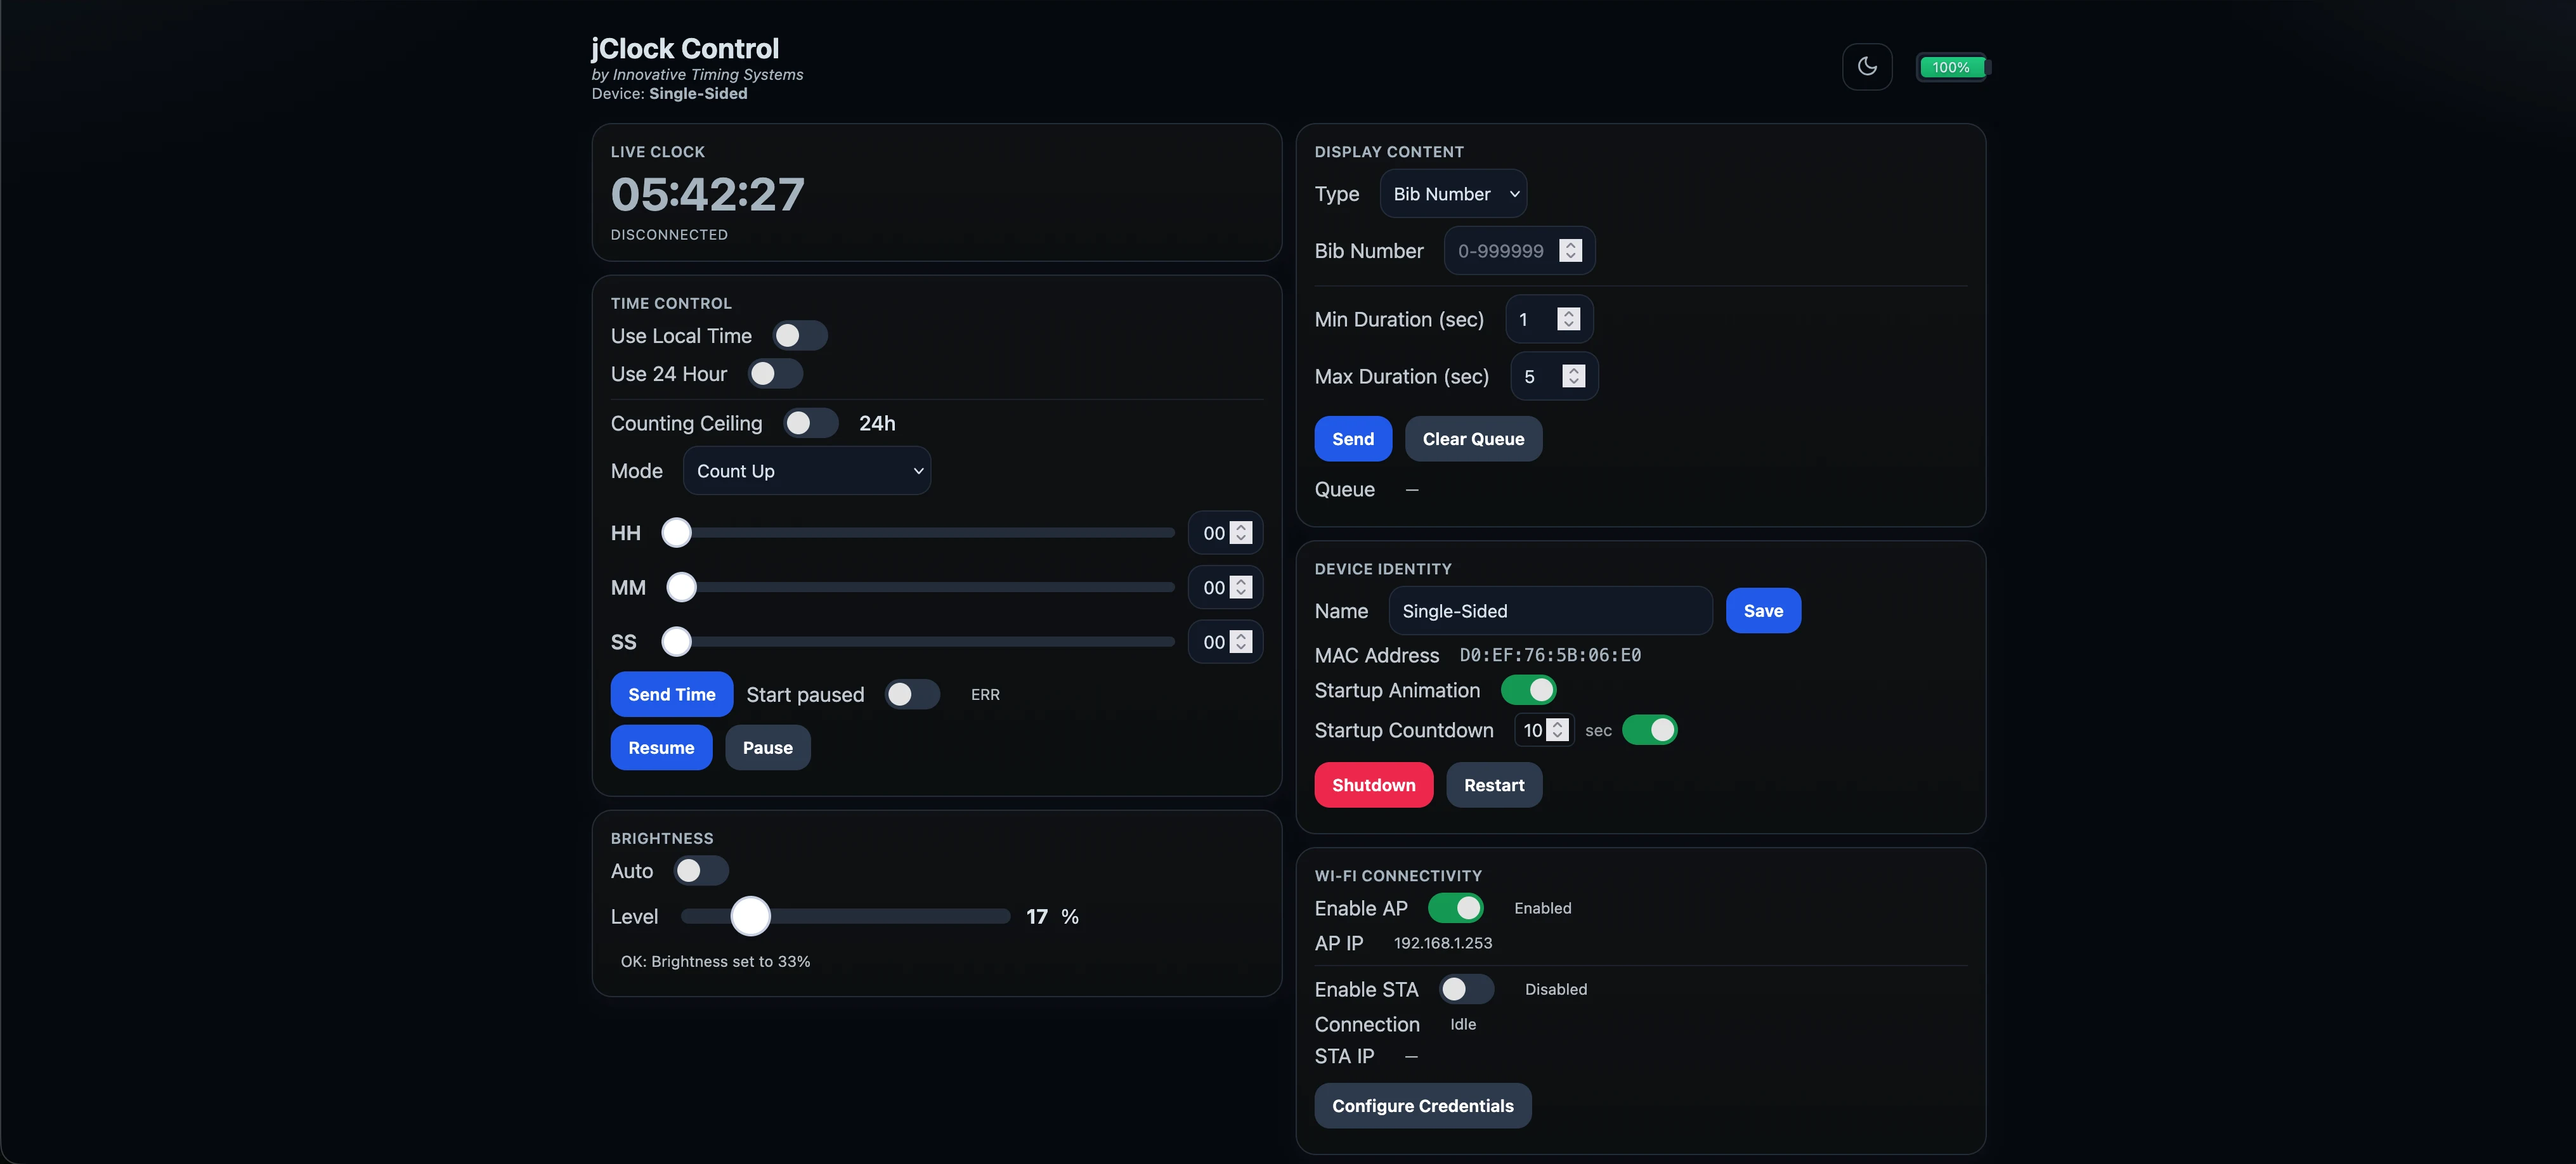Open Configure Credentials
Screen dimensions: 2576x1164
(x=1423, y=1106)
